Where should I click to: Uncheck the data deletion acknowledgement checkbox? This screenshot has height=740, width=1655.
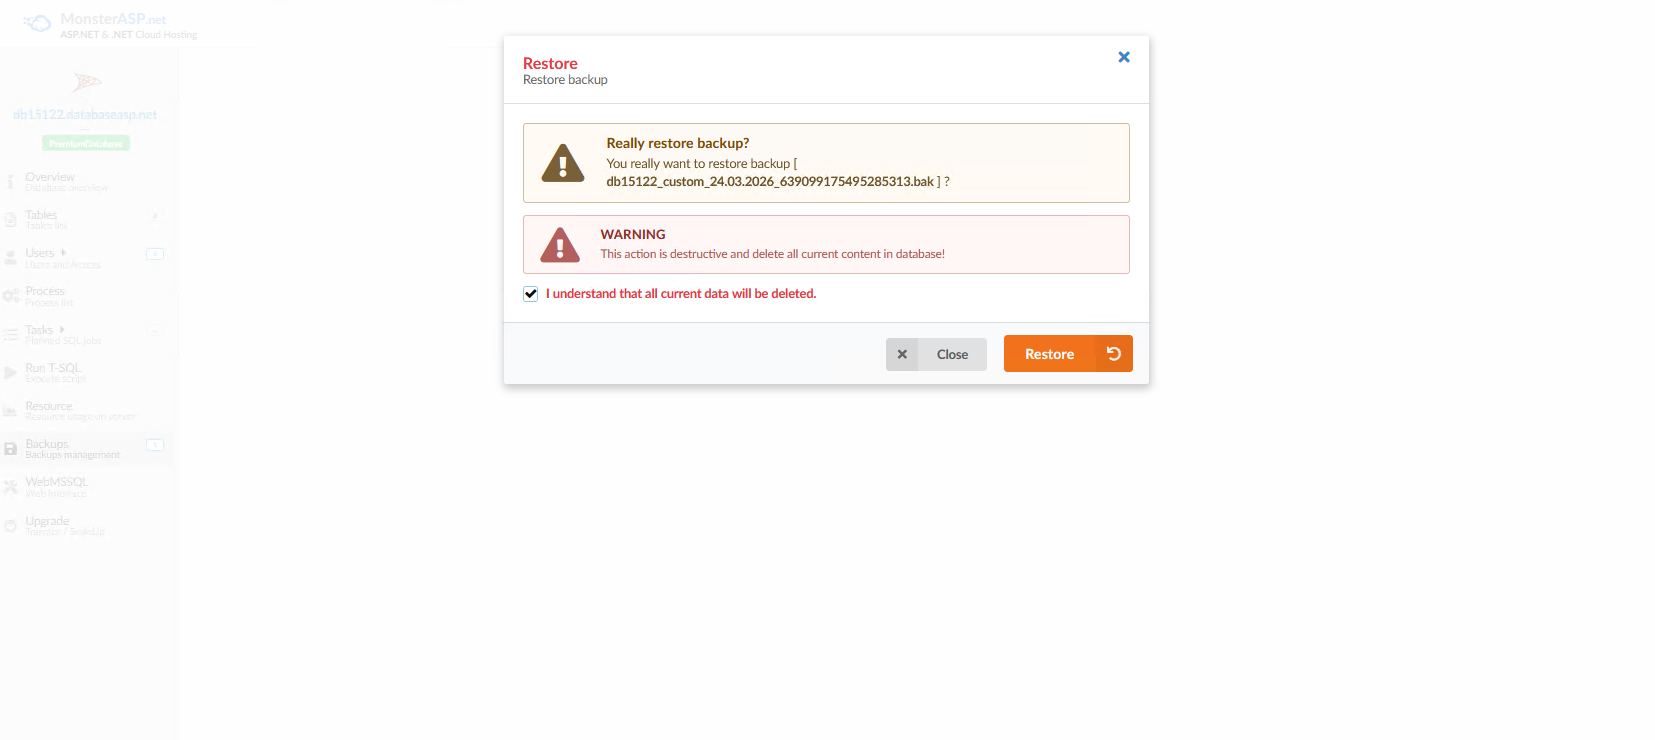[x=530, y=293]
